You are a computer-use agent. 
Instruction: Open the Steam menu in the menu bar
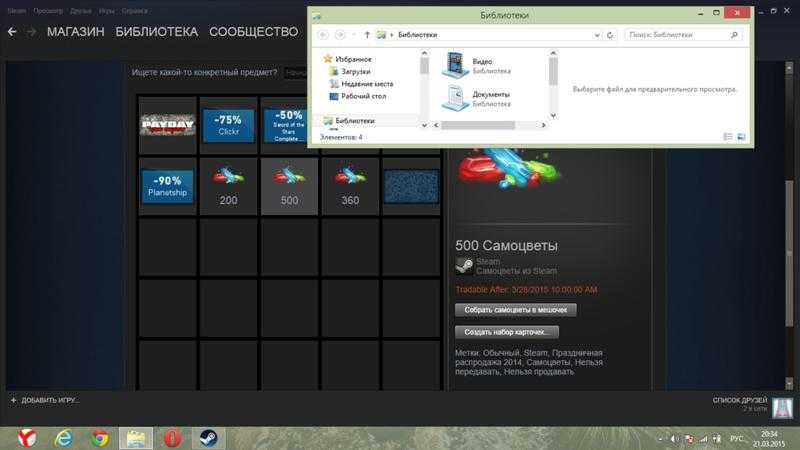click(x=16, y=11)
